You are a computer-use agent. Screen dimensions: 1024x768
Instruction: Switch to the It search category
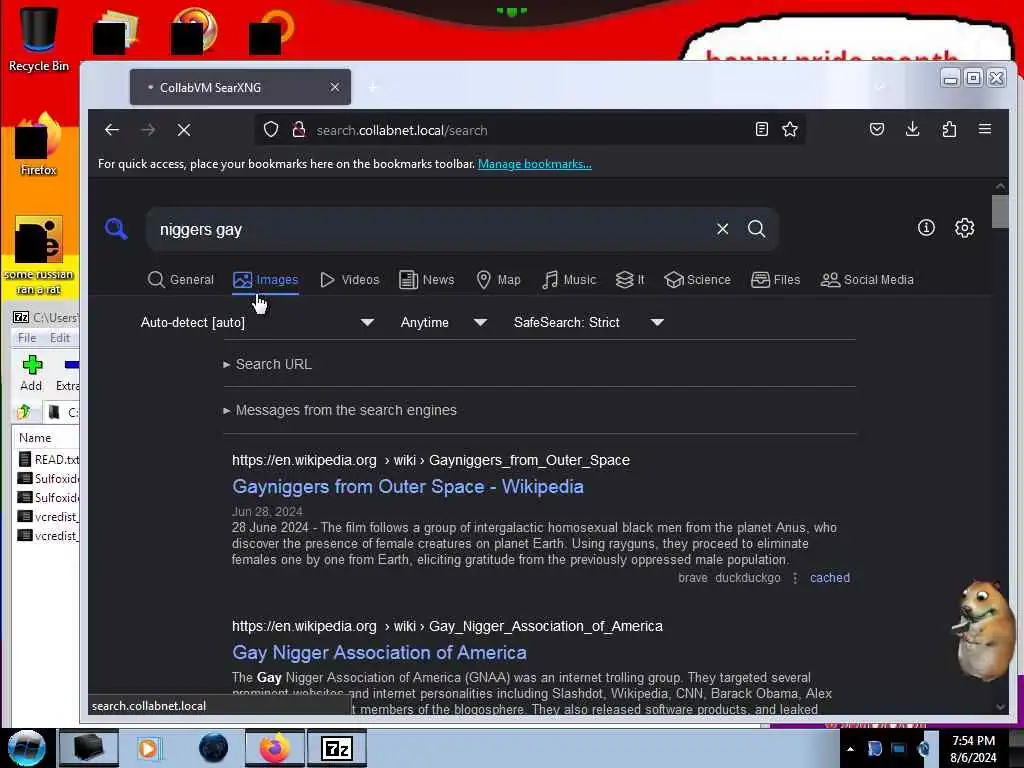(630, 280)
